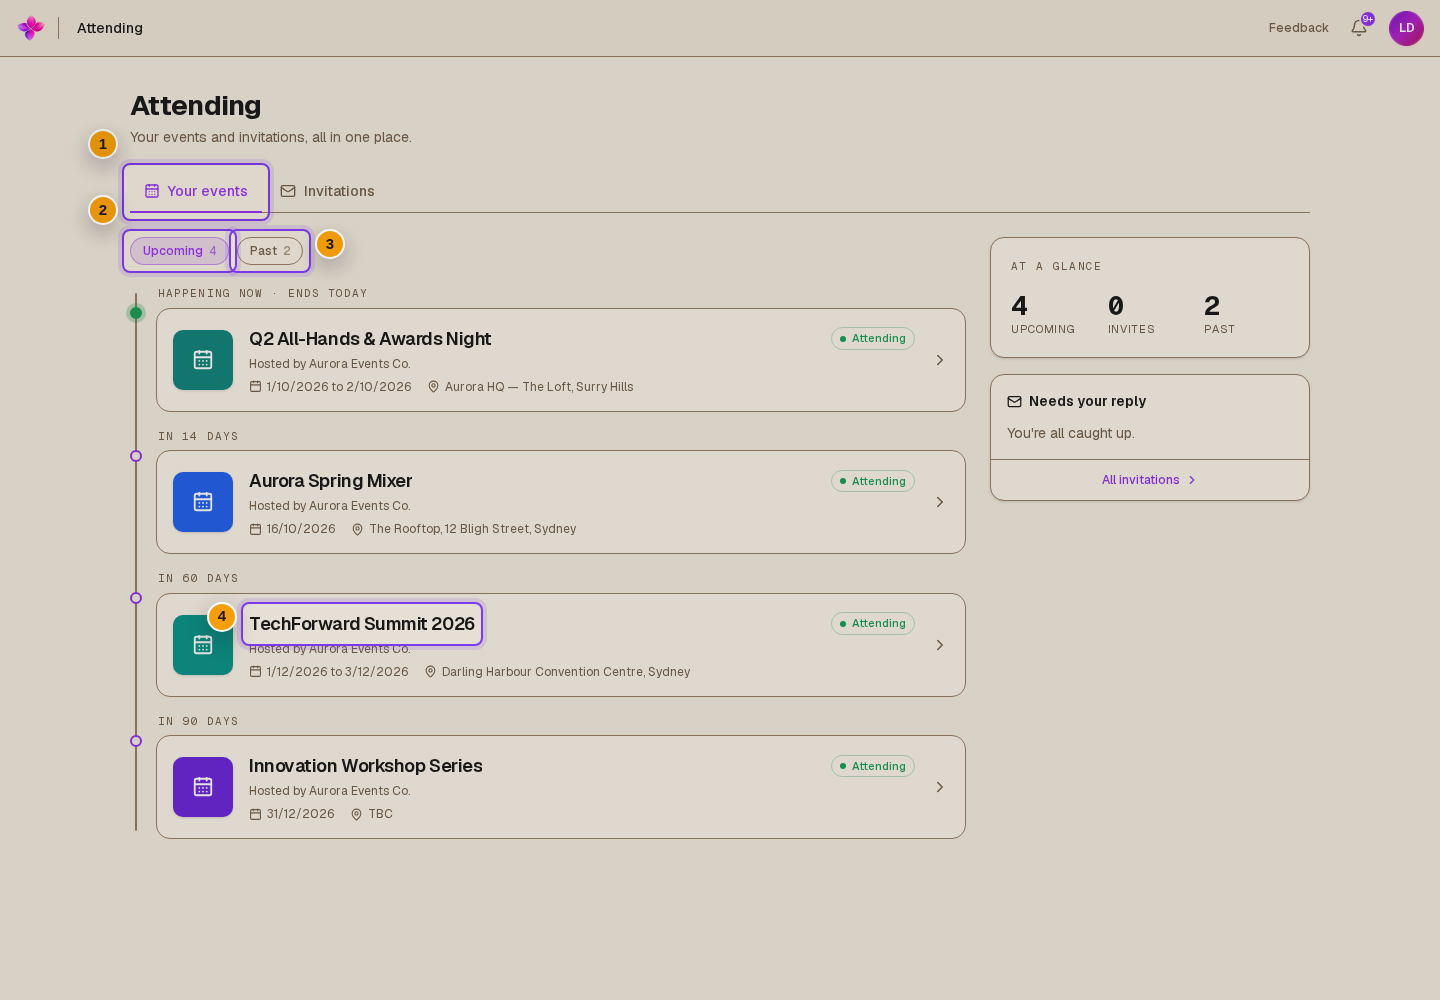The width and height of the screenshot is (1440, 1000).
Task: Click the TechForward Summit 2026 title
Action: click(362, 624)
